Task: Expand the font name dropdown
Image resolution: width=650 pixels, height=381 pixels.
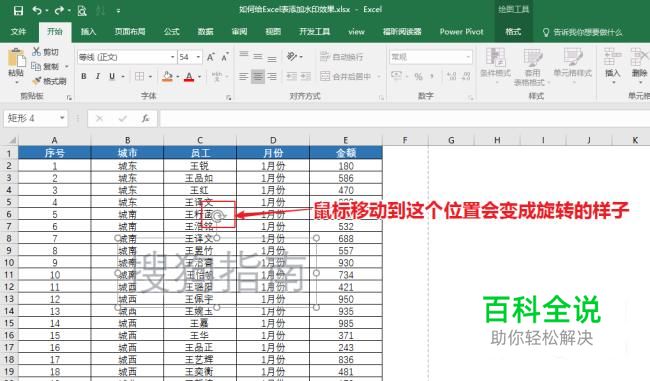Action: (172, 57)
